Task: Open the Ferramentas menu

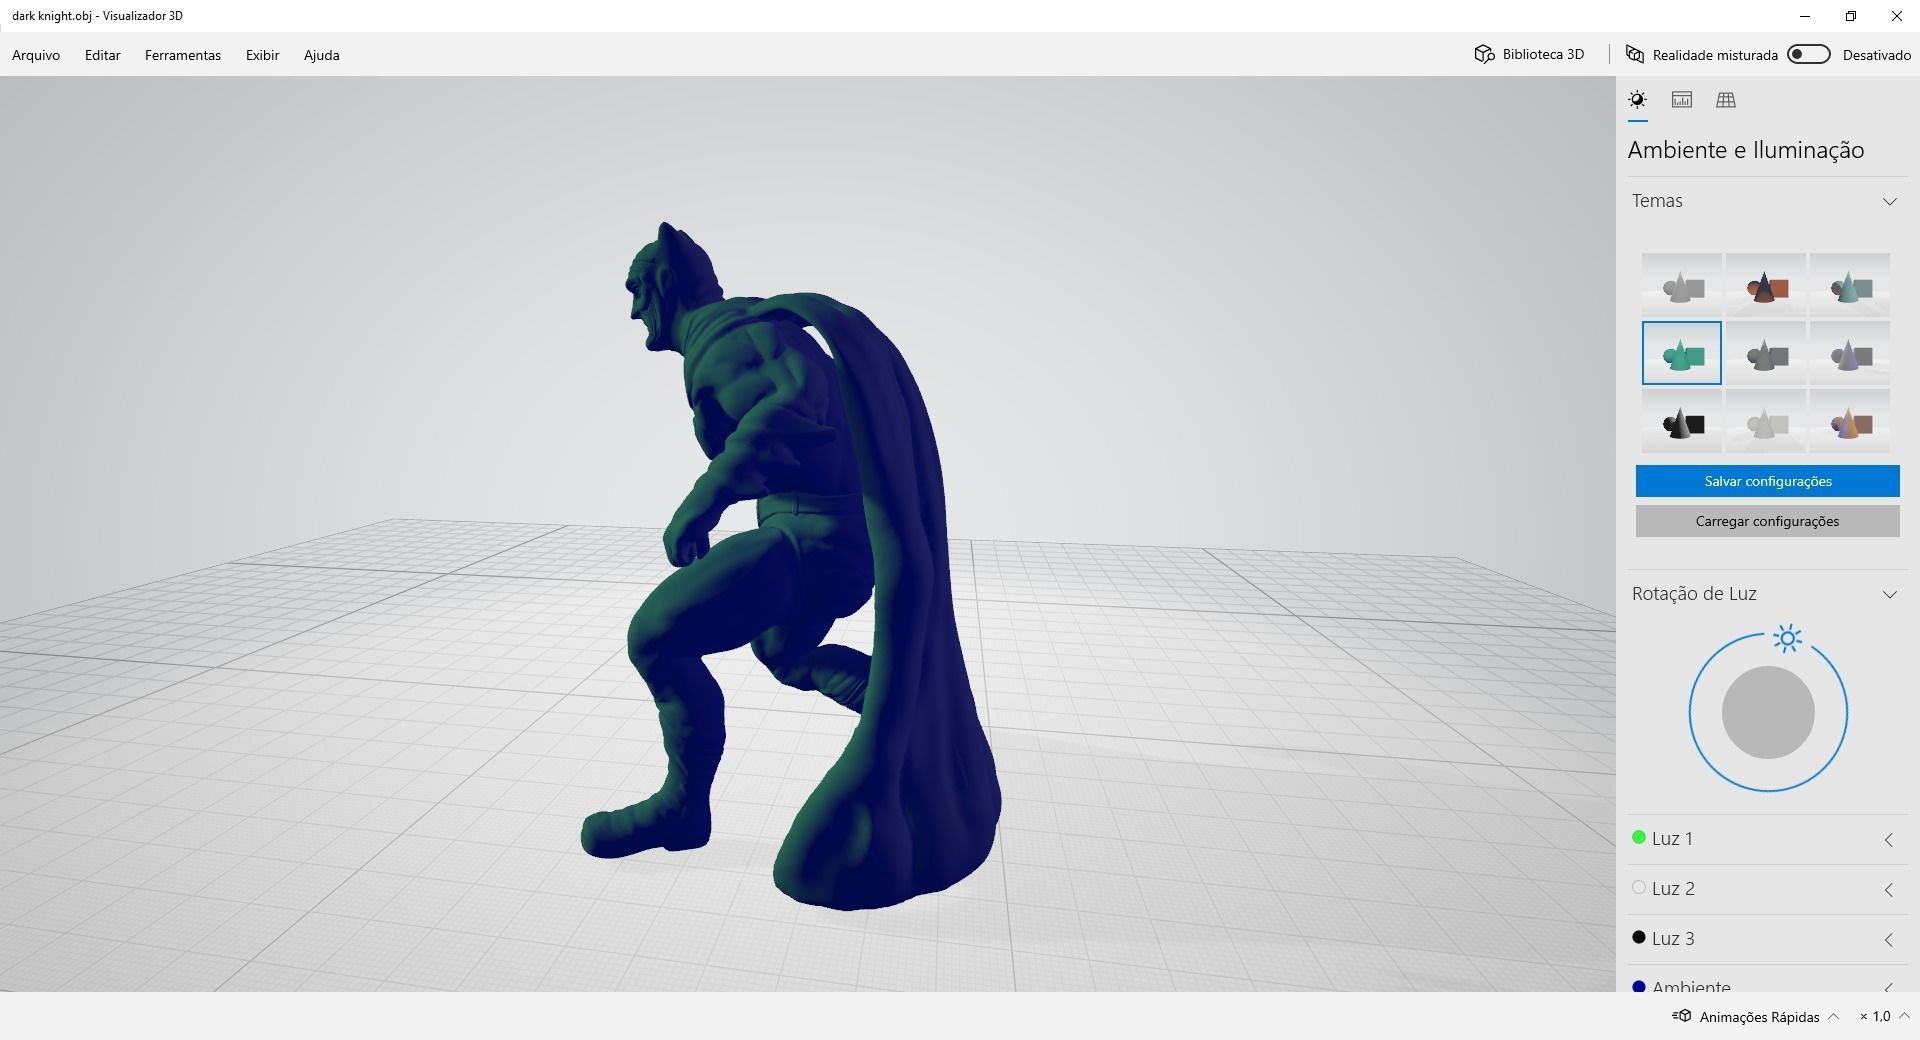Action: 183,55
